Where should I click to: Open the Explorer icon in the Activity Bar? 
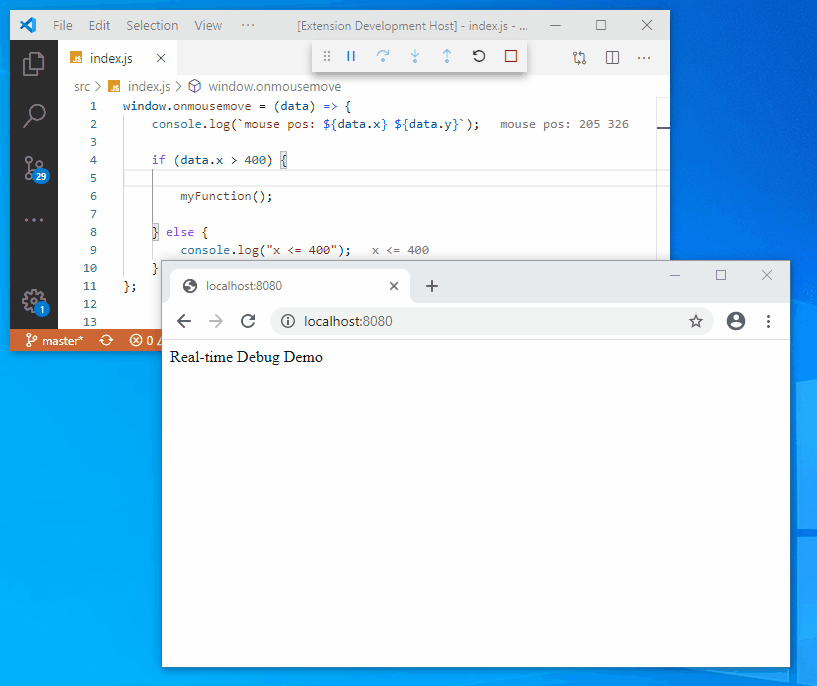[33, 62]
